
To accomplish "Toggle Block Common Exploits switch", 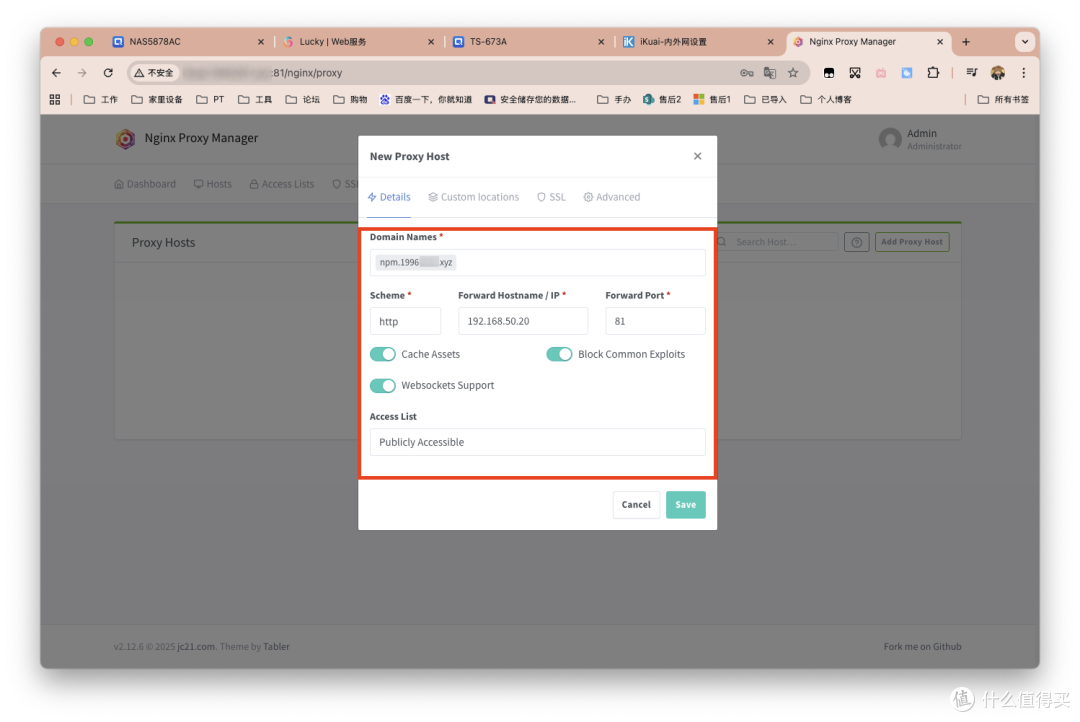I will point(559,354).
